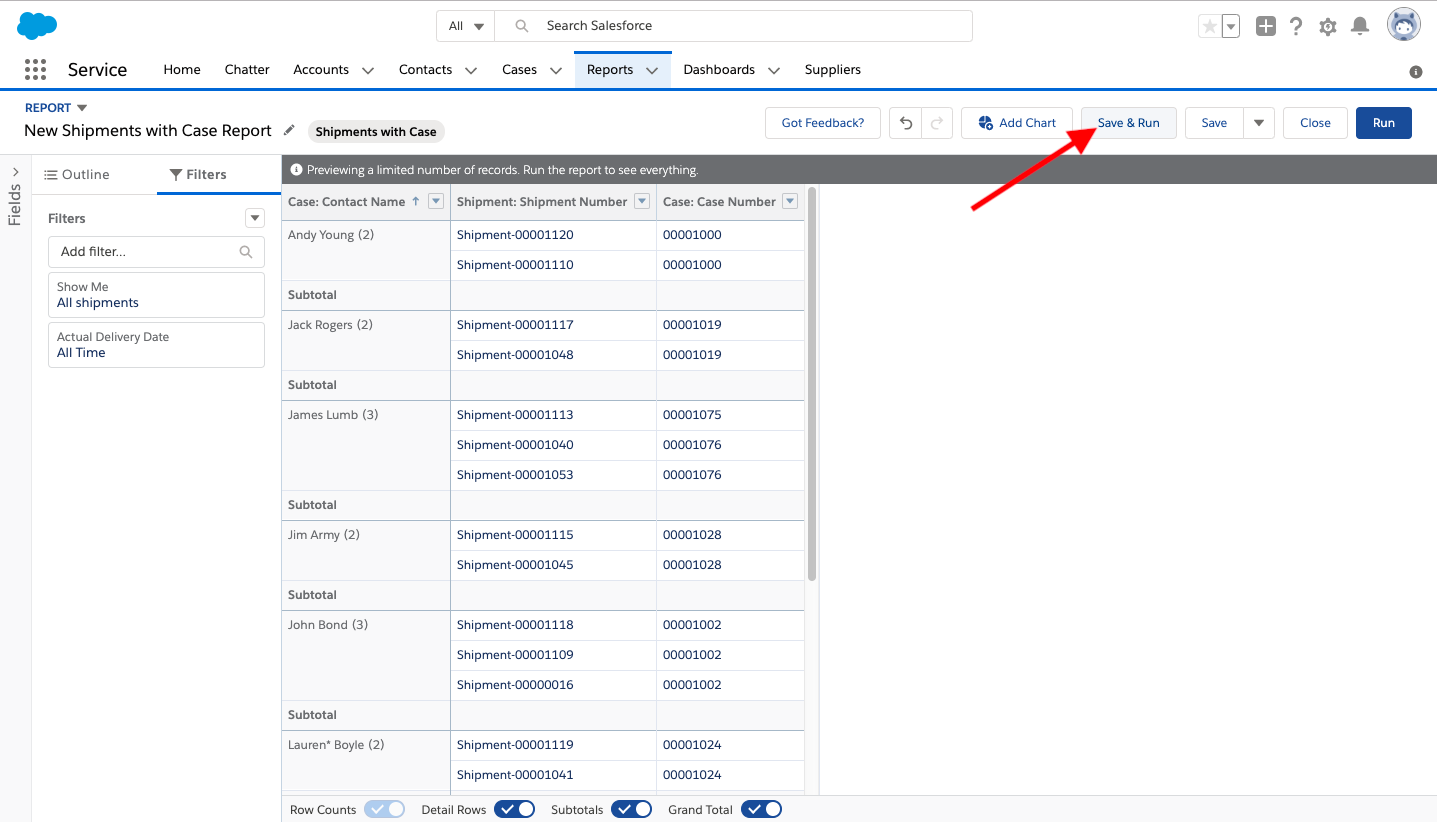1437x822 pixels.
Task: Open the Suppliers tab
Action: (x=833, y=70)
